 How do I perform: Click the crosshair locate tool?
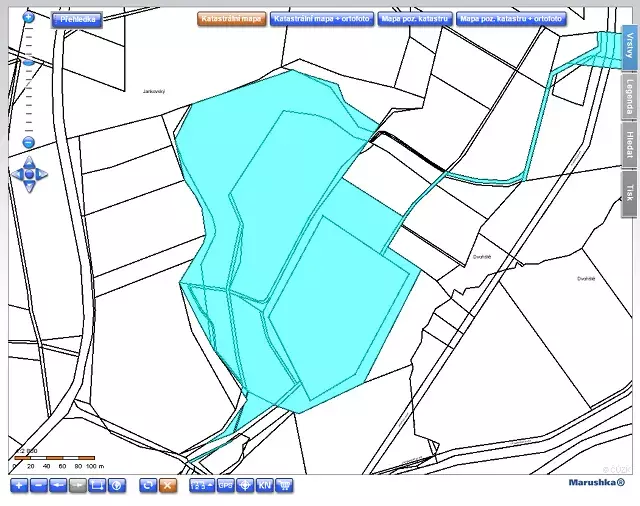pos(245,485)
